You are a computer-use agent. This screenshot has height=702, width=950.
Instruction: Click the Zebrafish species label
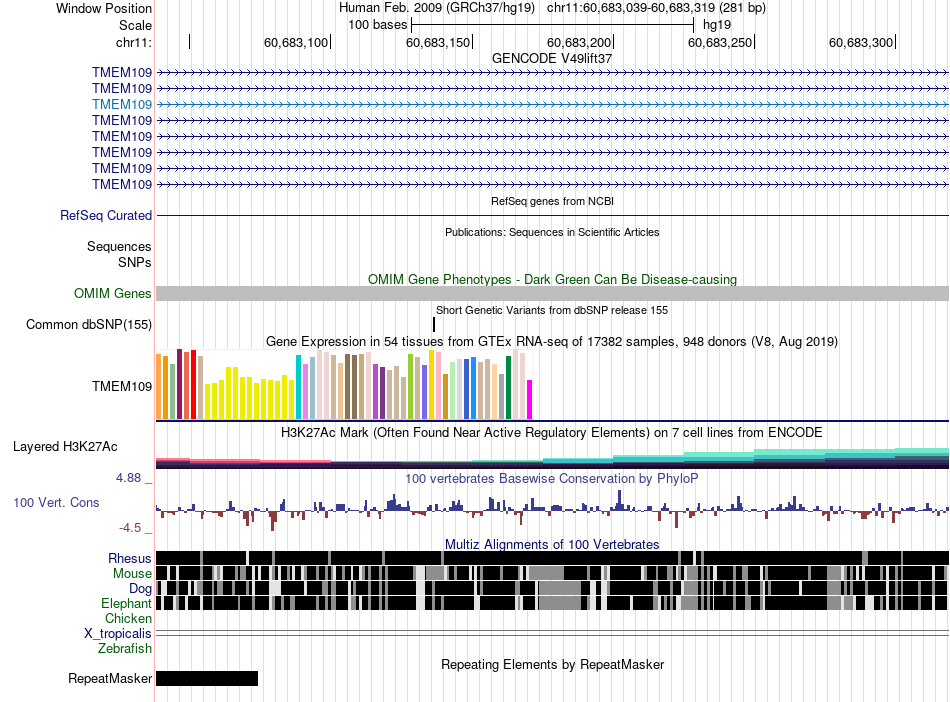tap(125, 648)
